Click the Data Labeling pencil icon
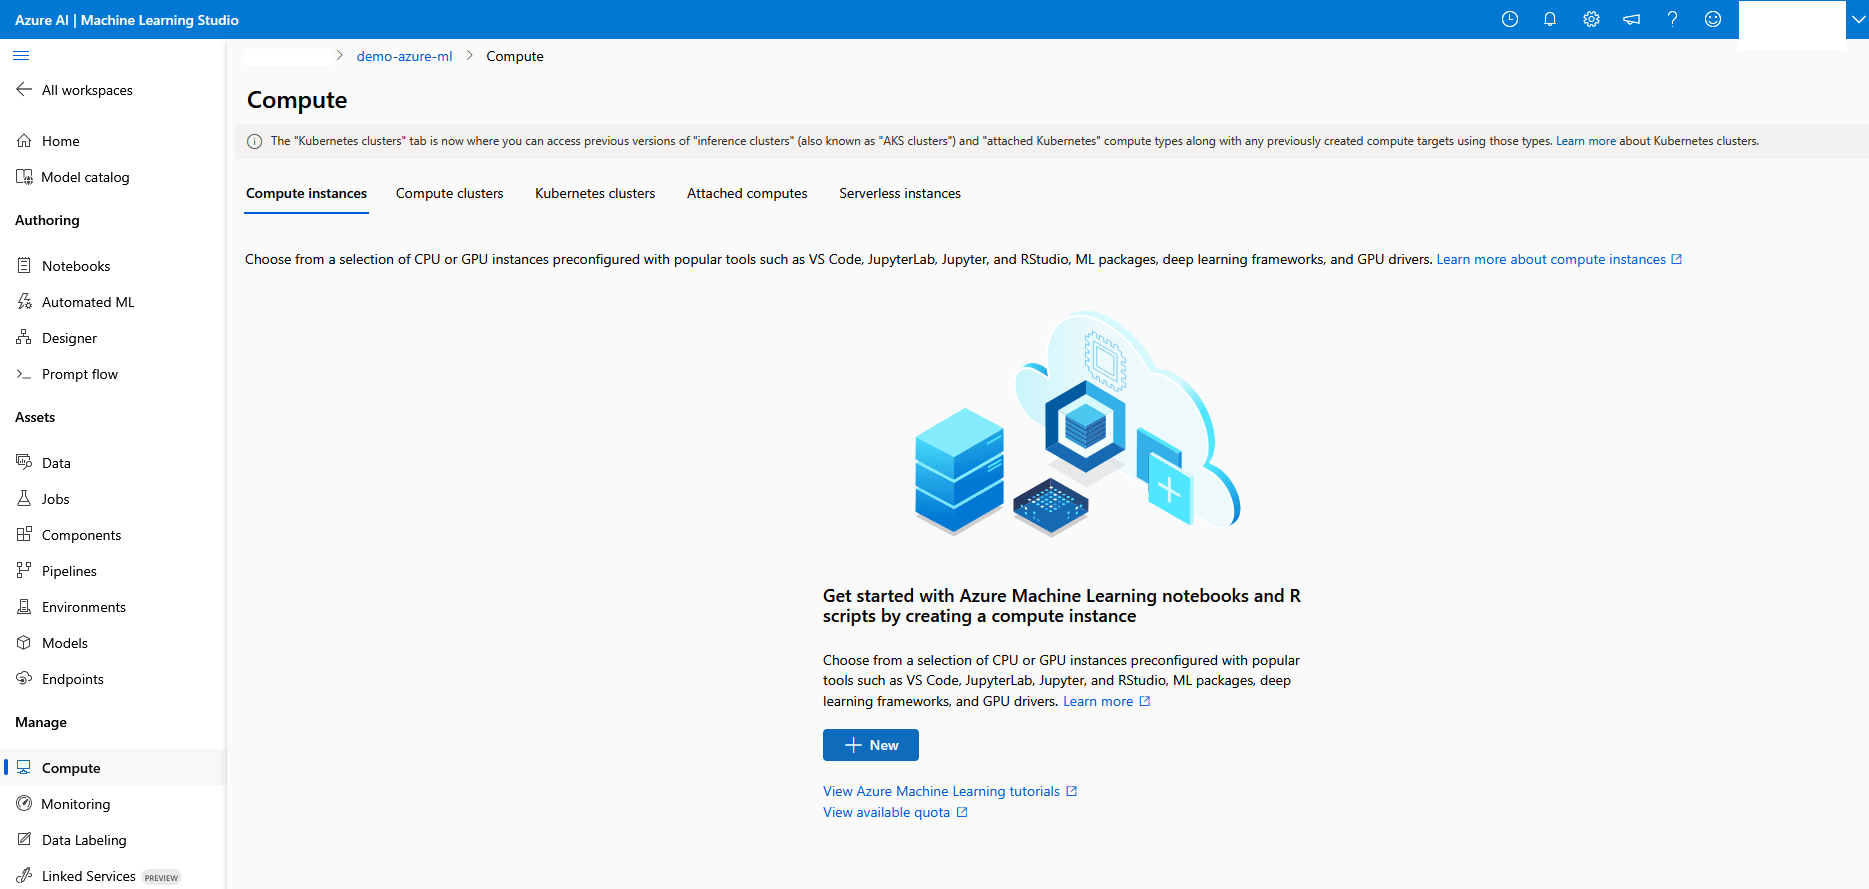1869x889 pixels. pyautogui.click(x=24, y=839)
